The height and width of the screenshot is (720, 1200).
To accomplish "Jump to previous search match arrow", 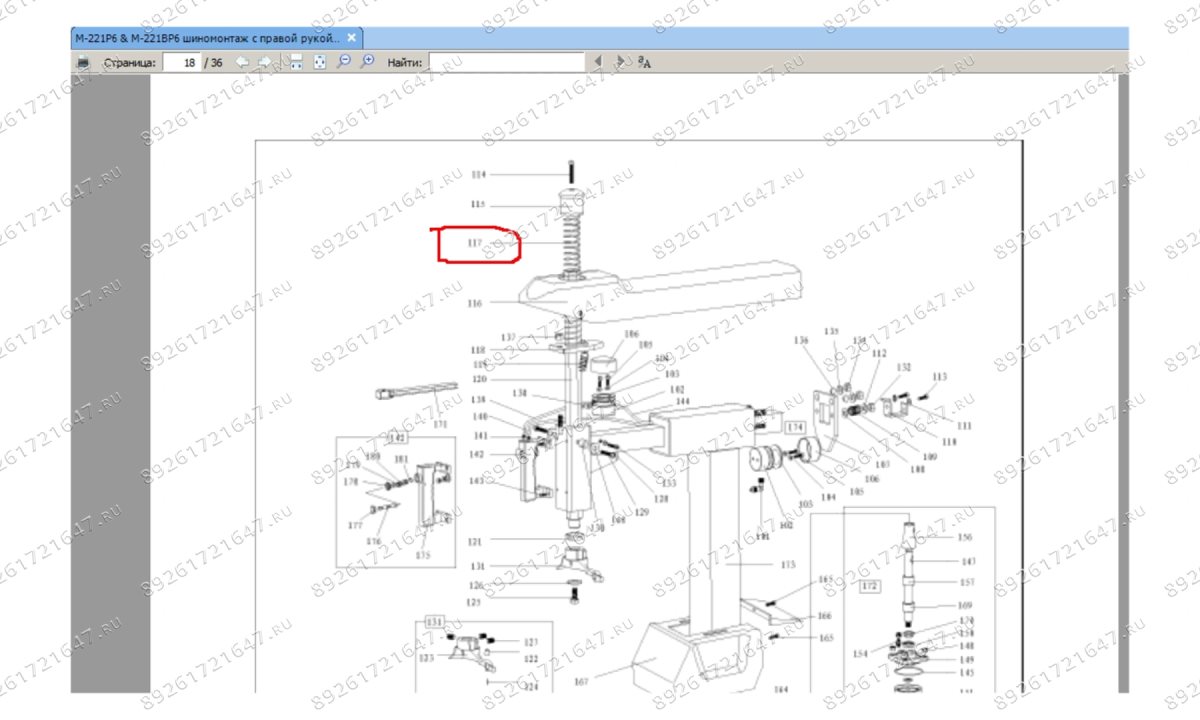I will 599,62.
